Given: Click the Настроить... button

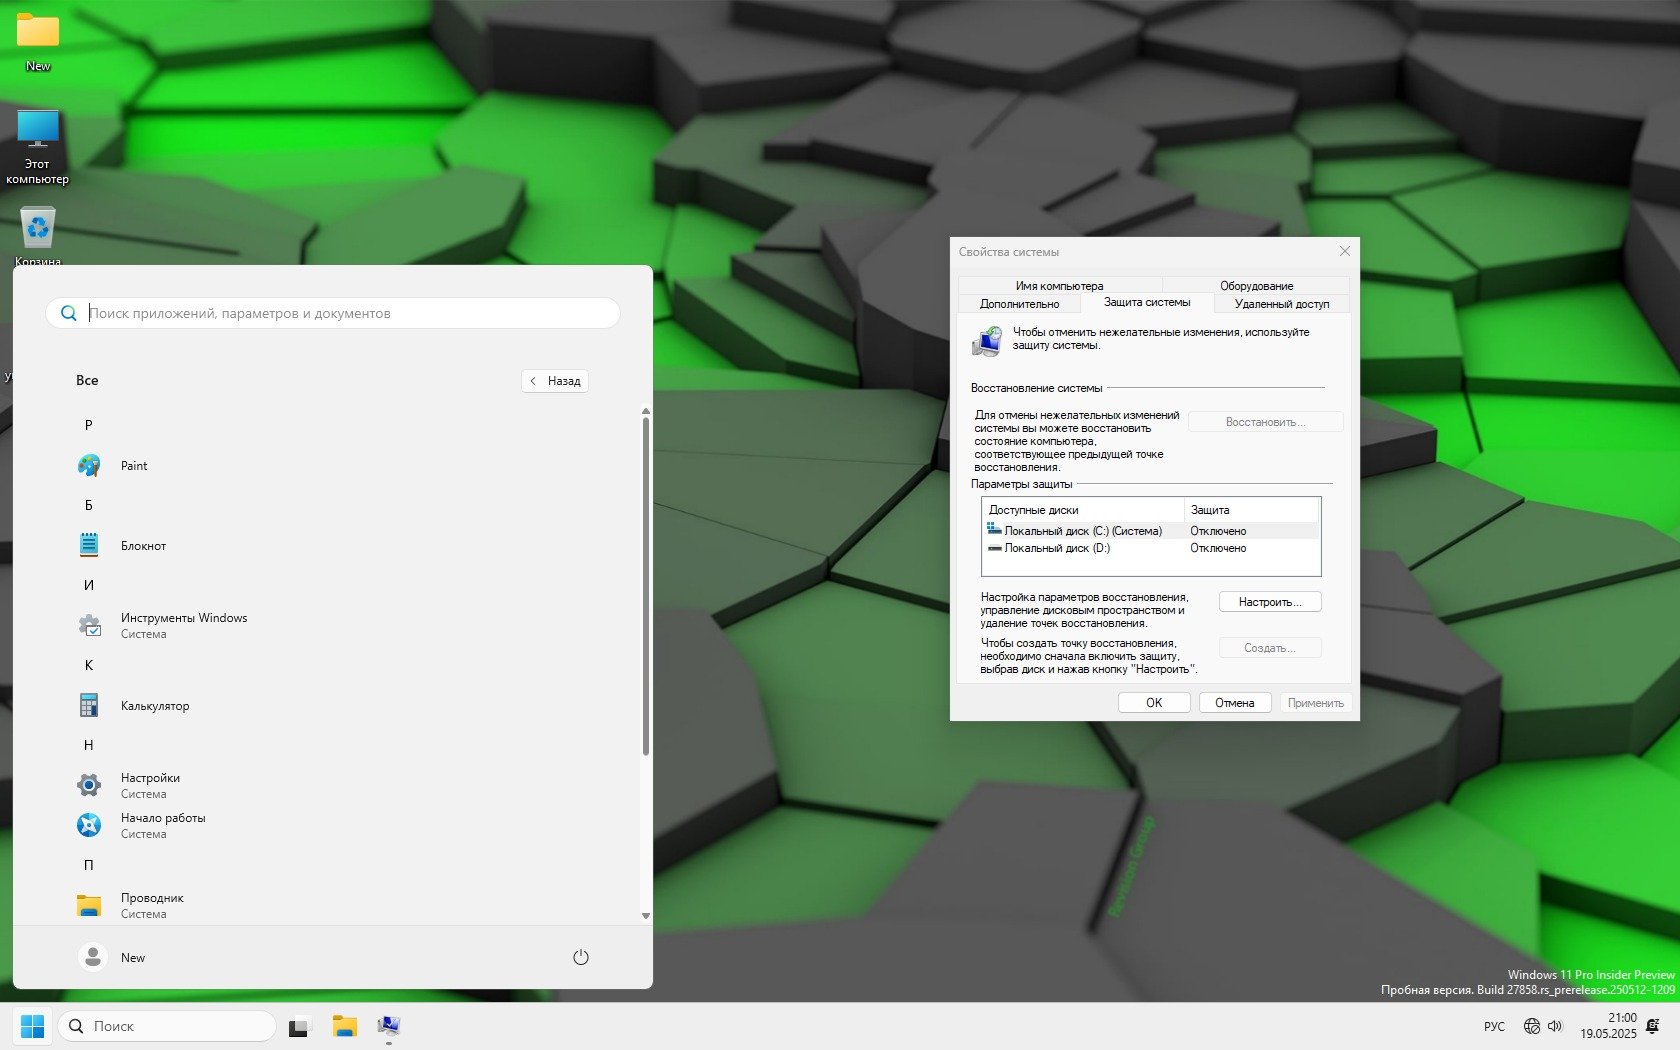Looking at the screenshot, I should click(x=1269, y=602).
